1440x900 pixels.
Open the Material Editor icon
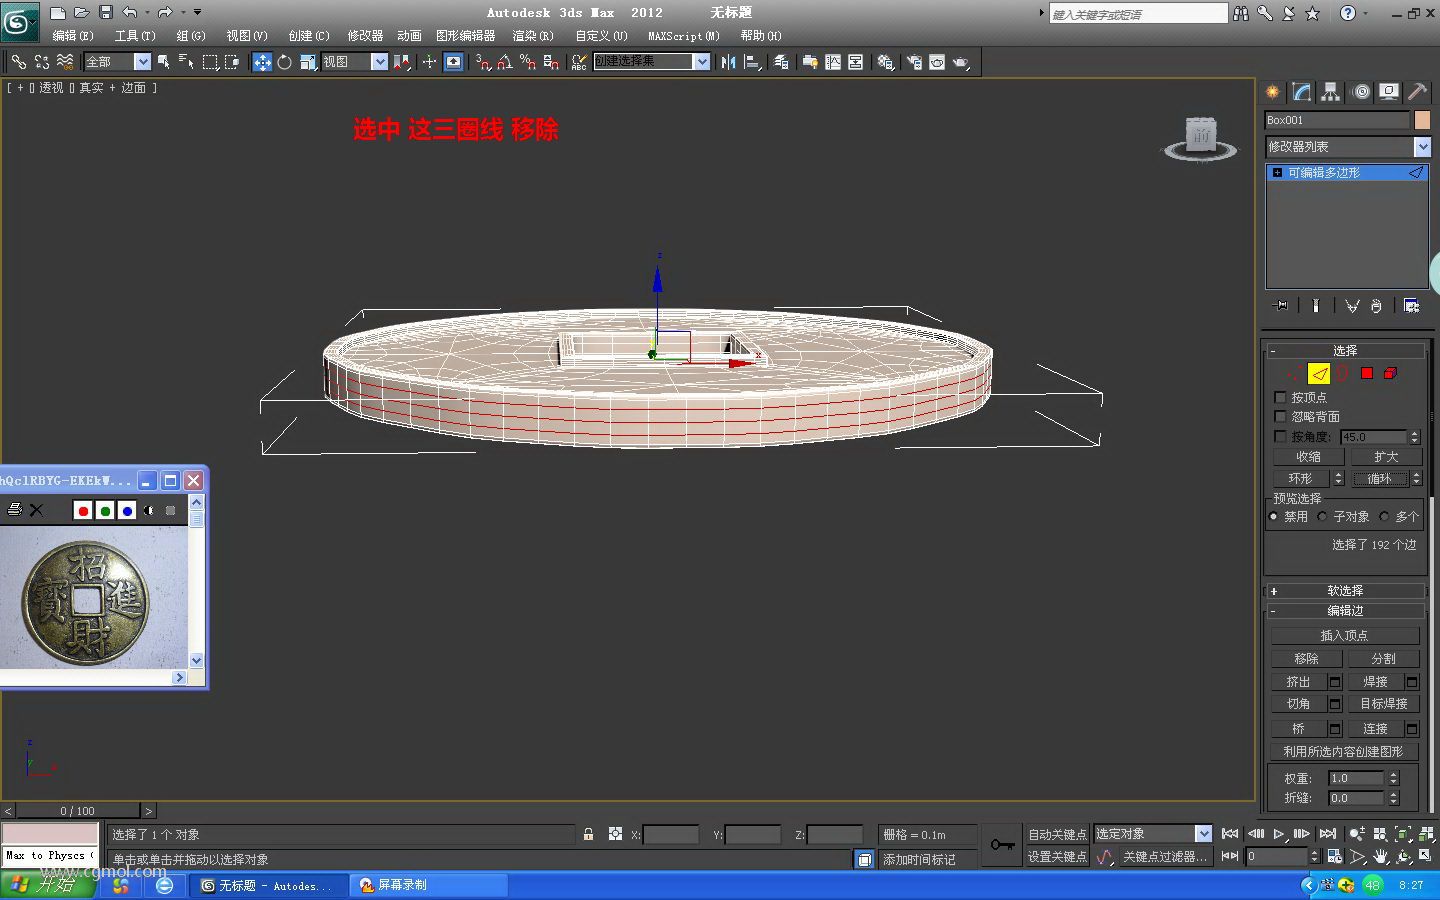(x=885, y=62)
